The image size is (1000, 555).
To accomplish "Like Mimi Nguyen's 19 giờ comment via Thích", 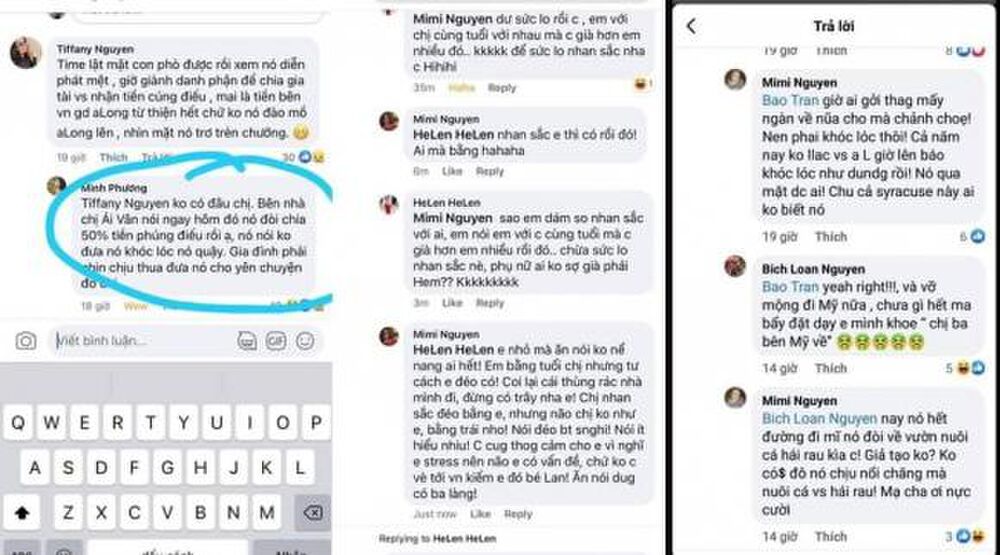I will 831,237.
